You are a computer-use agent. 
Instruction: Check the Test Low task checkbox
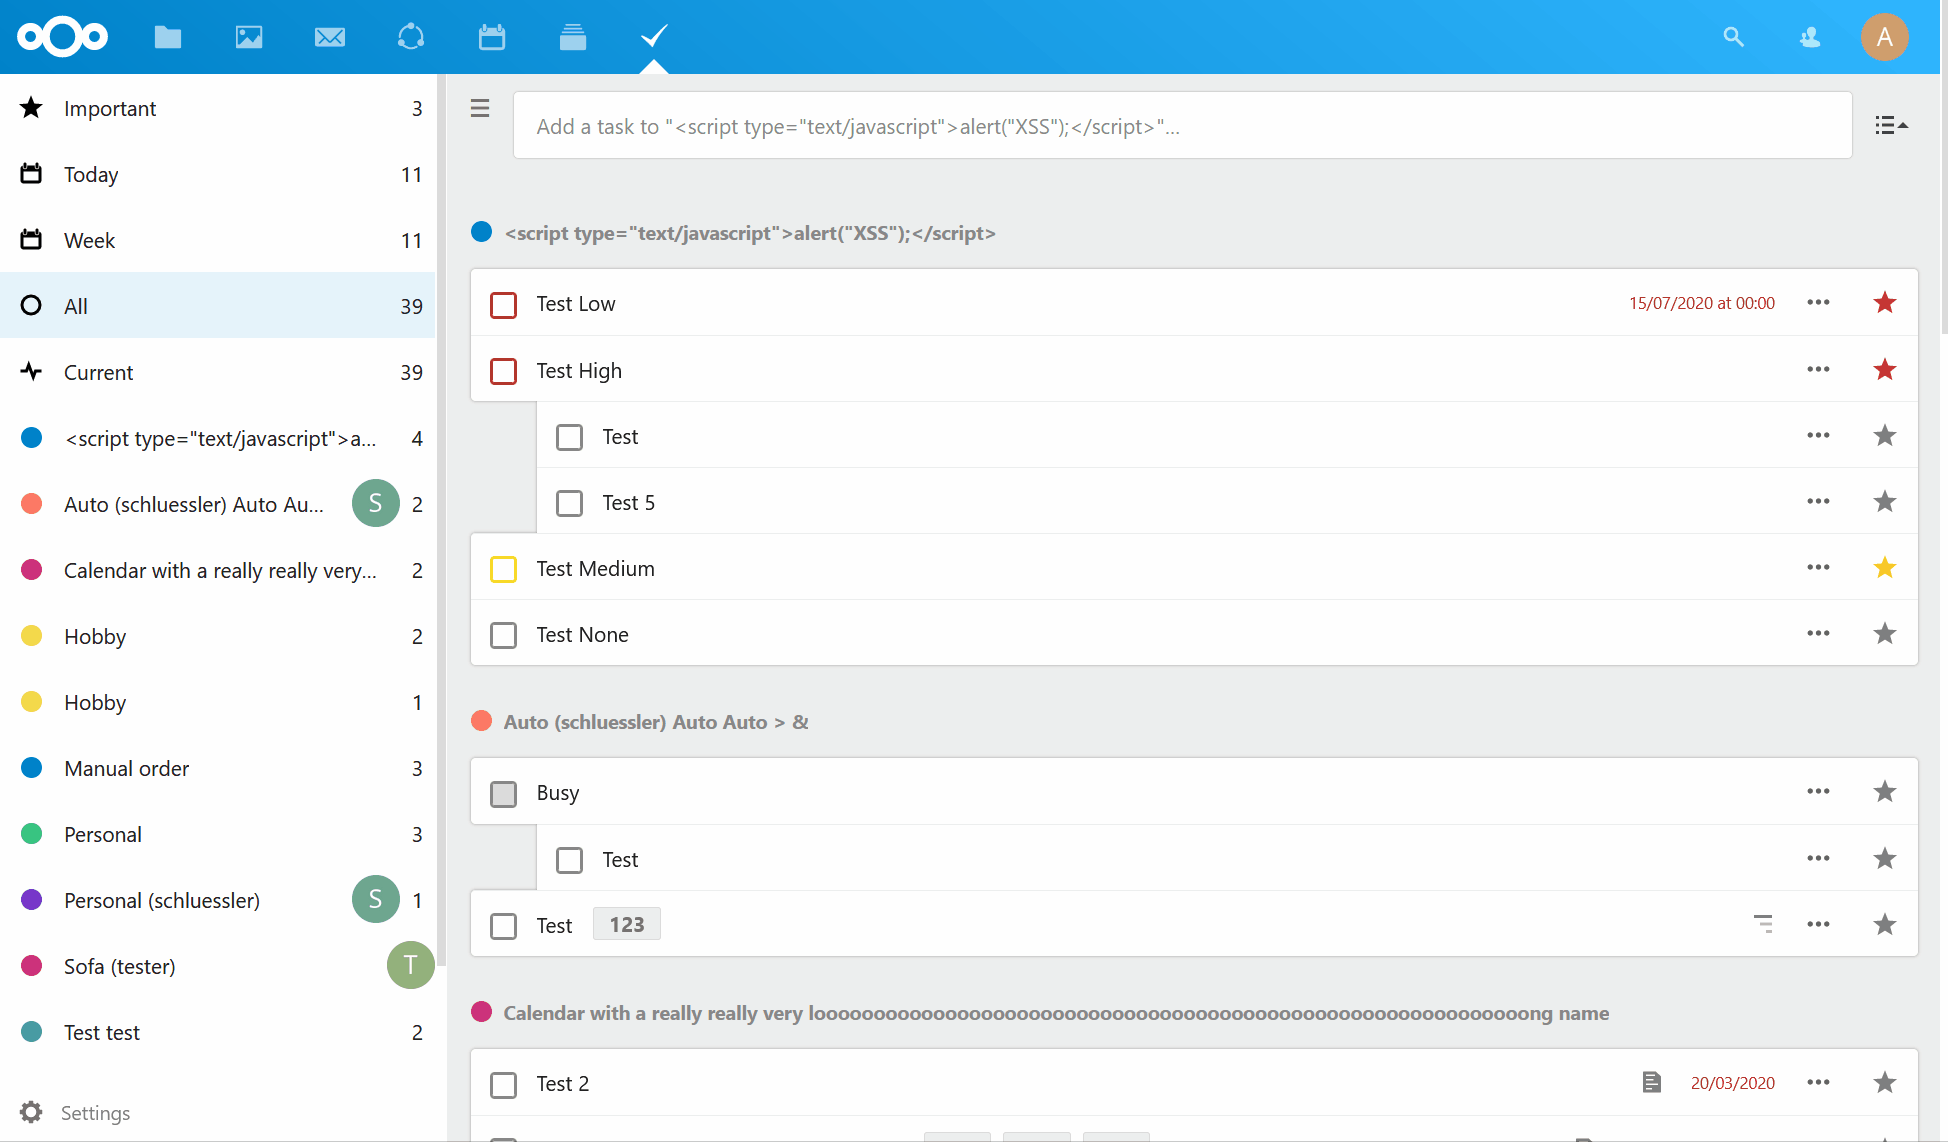pos(504,305)
